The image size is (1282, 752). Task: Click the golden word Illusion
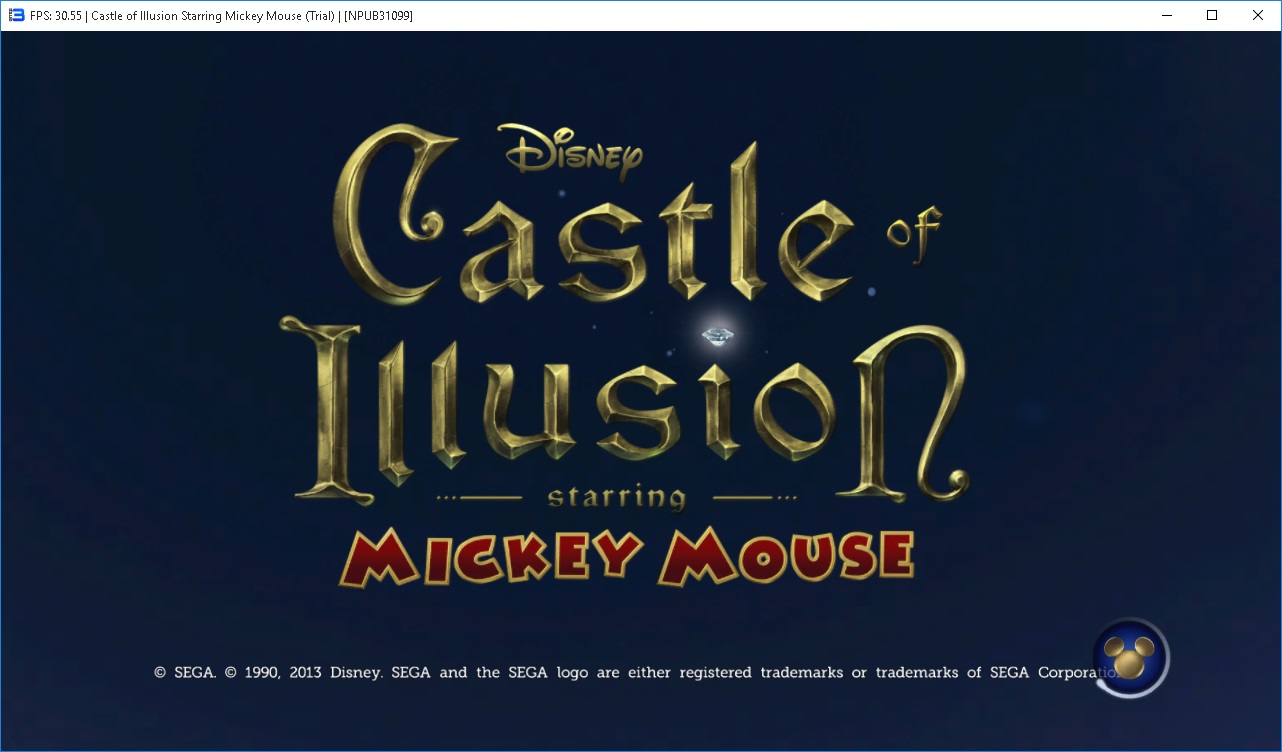point(620,410)
